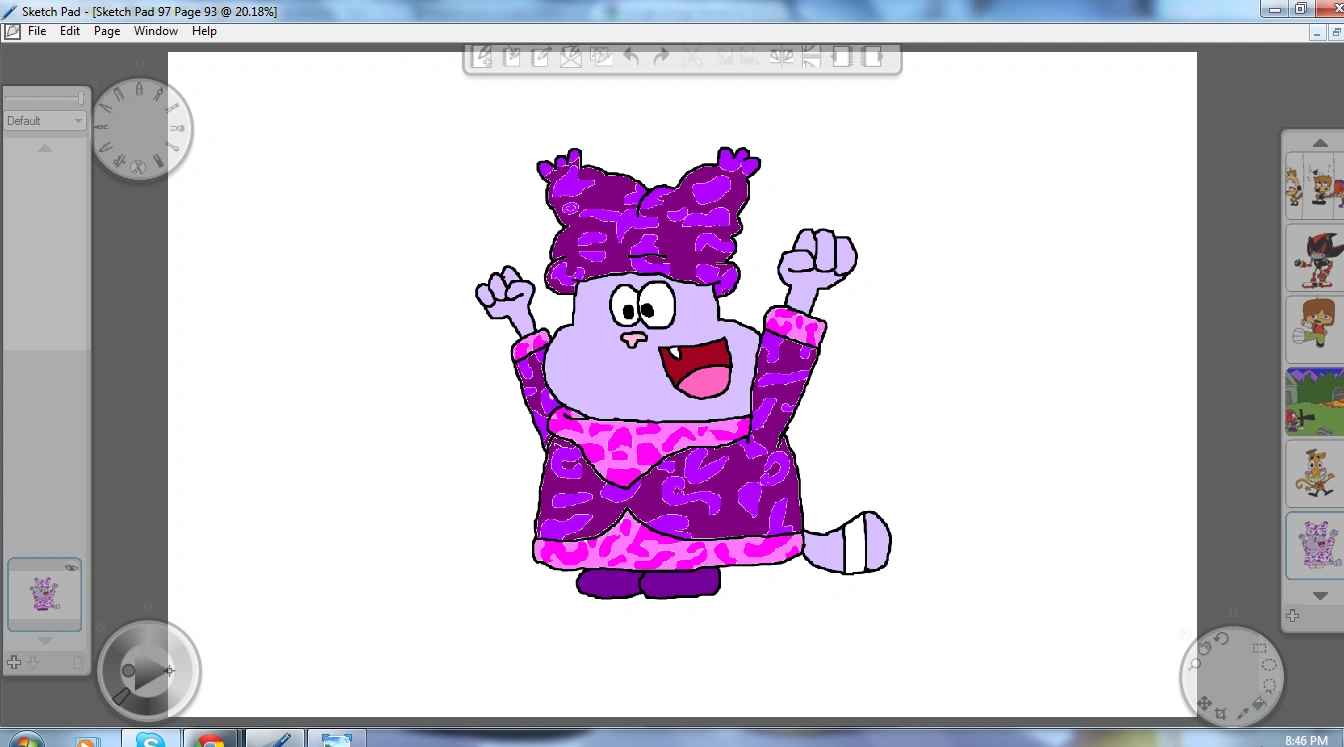This screenshot has height=747, width=1344.
Task: Add a new image with plus button
Action: [x=1292, y=616]
